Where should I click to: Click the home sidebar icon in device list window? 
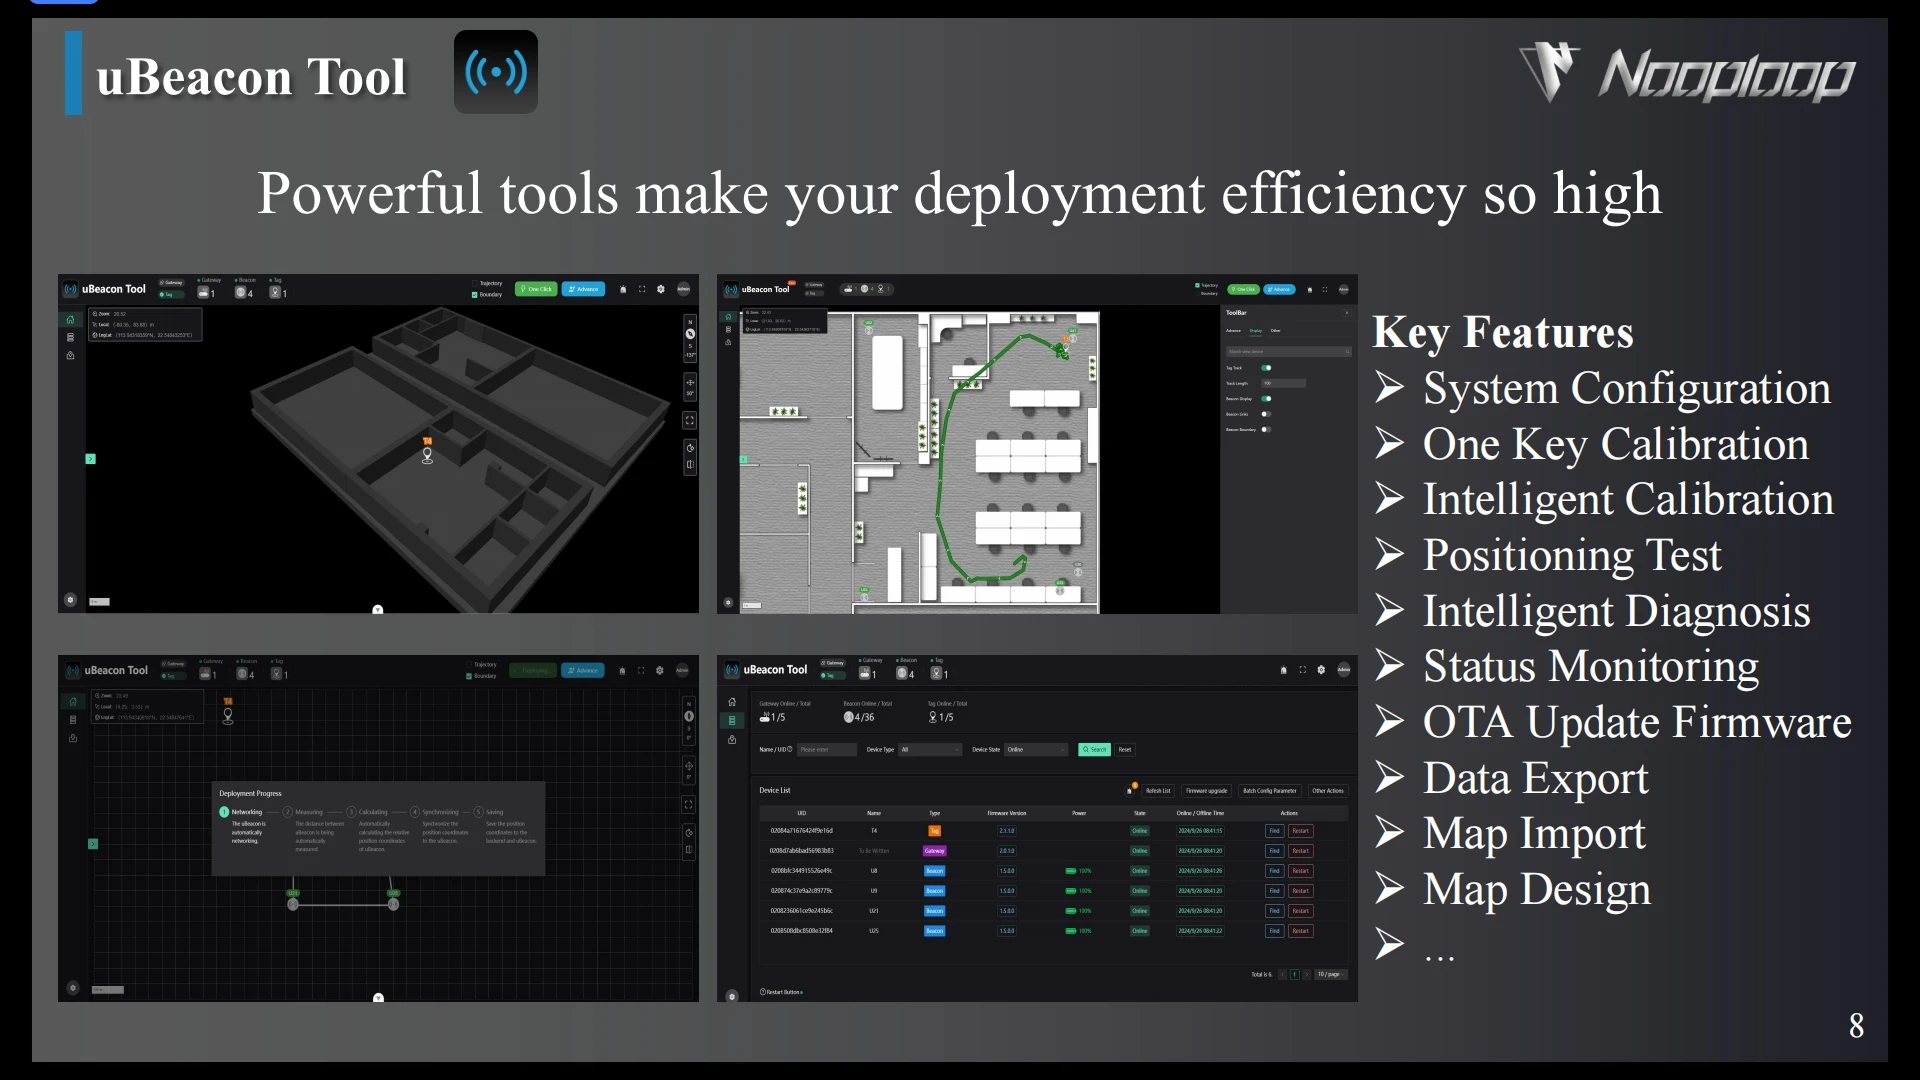[732, 702]
